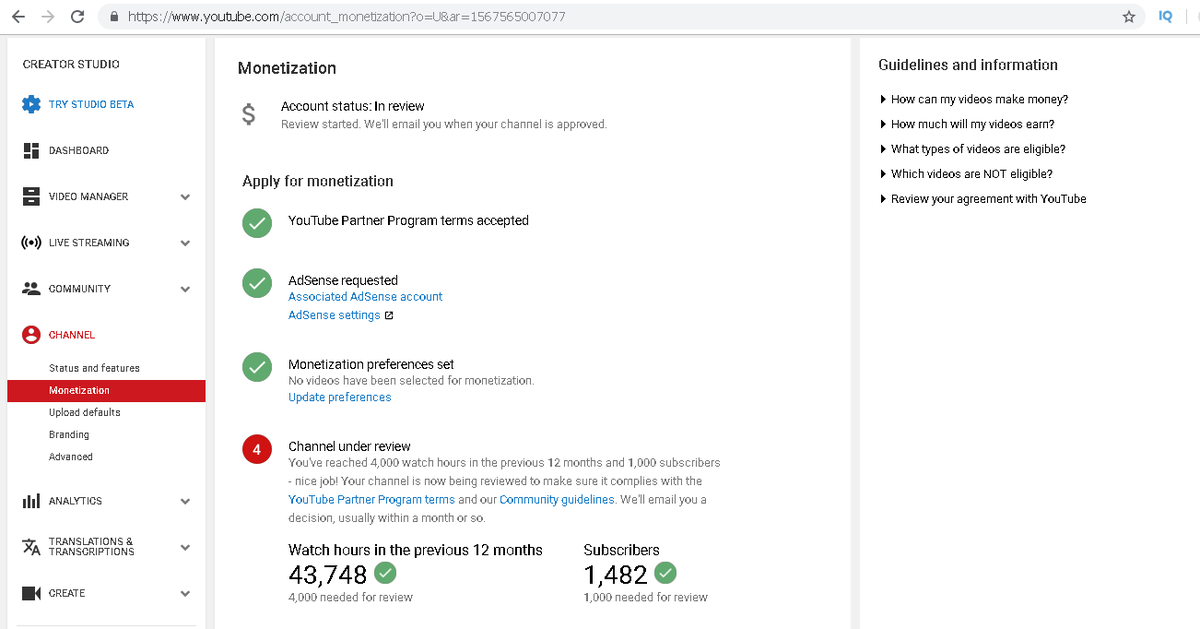Click the Try Studio Beta link
1200x629 pixels.
[x=91, y=104]
